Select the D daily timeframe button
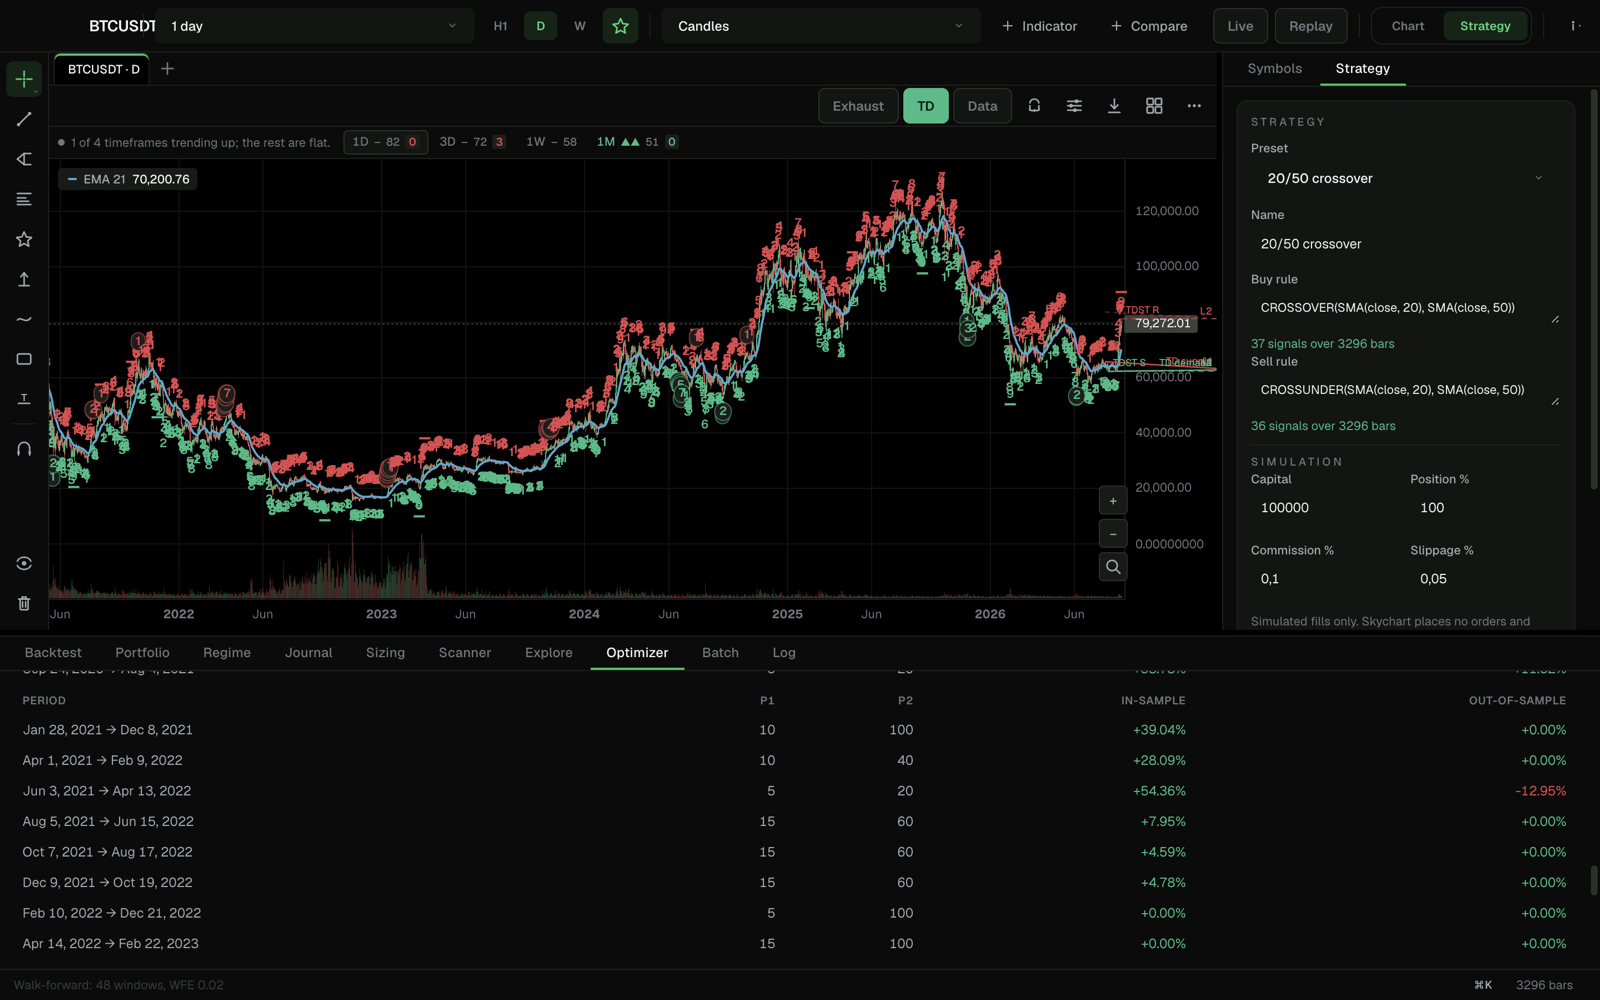The width and height of the screenshot is (1600, 1000). coord(540,26)
